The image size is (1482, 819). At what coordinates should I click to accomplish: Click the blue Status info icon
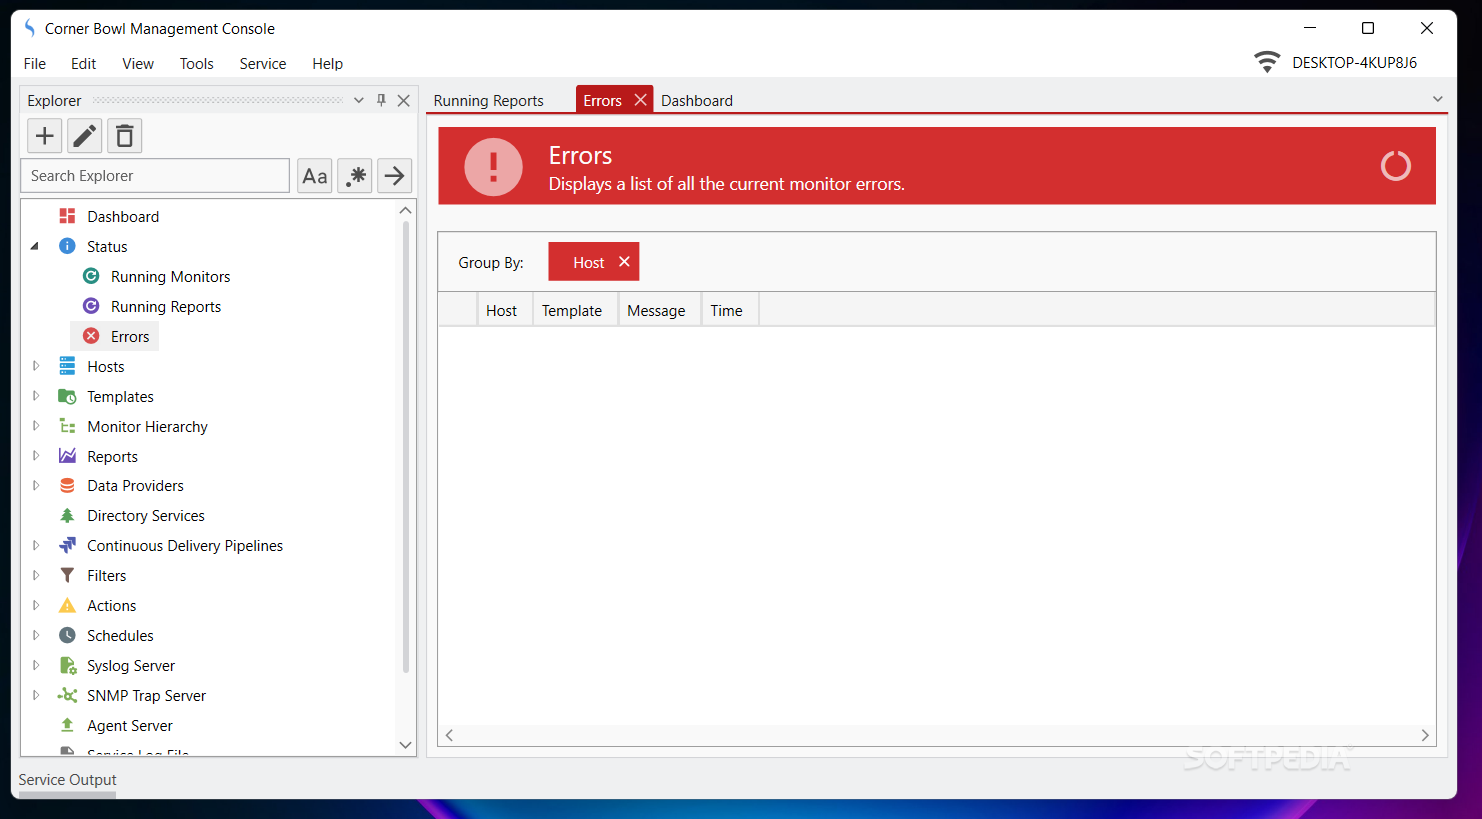pos(67,246)
